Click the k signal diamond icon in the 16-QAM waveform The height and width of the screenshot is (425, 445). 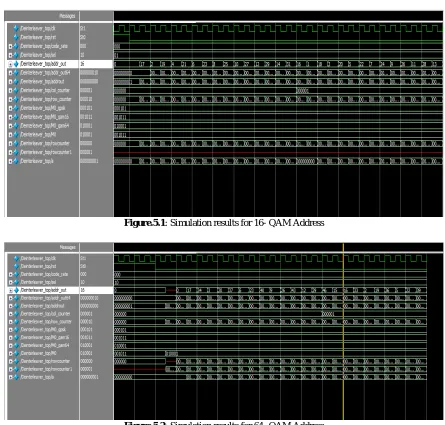16,161
